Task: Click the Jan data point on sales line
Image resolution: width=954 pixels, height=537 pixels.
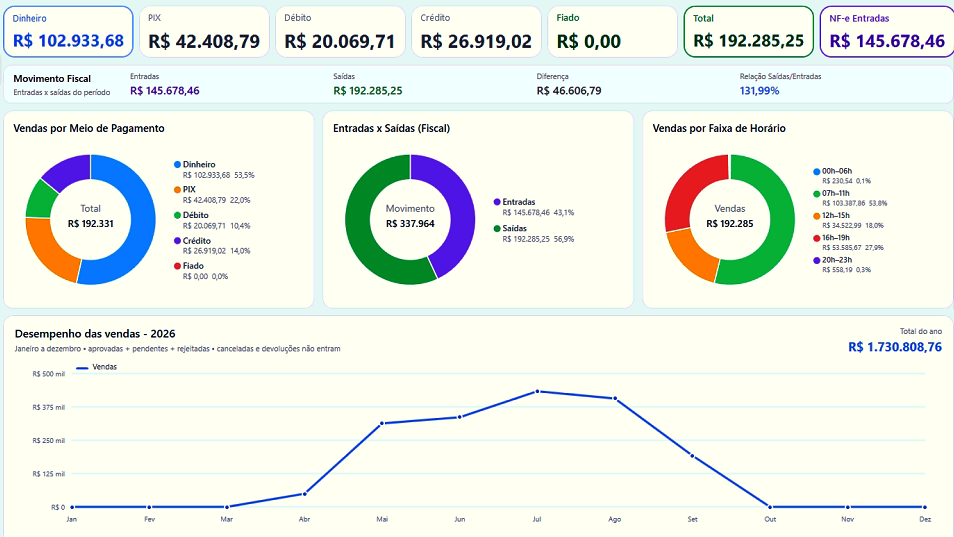Action: (72, 507)
